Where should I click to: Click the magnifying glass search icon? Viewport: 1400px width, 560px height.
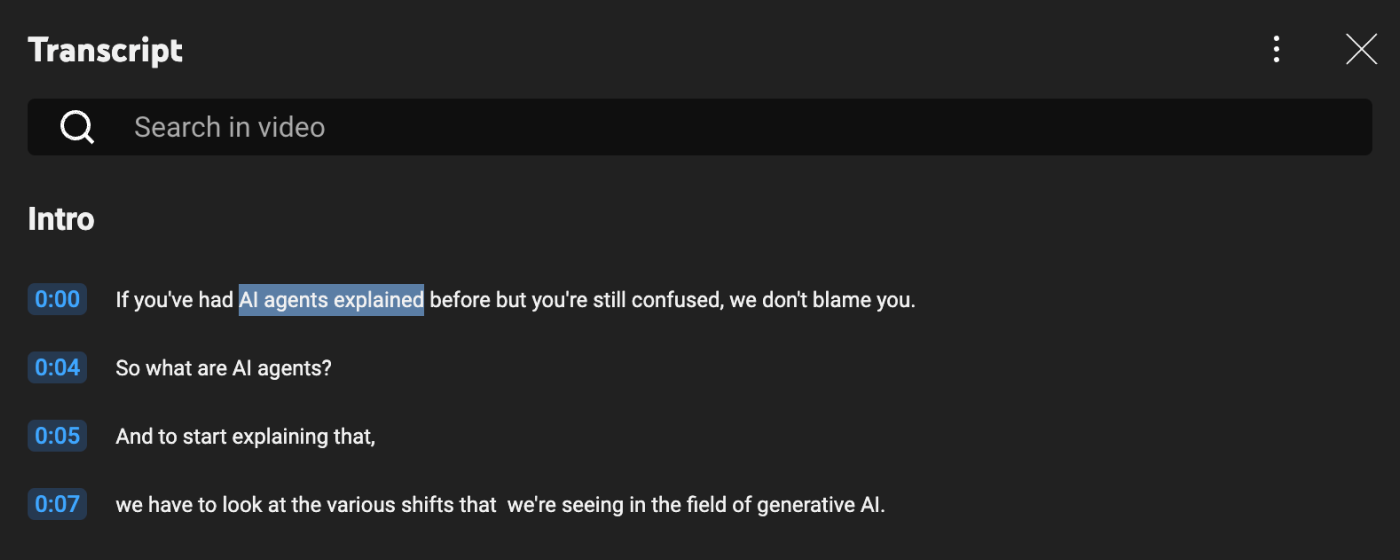pyautogui.click(x=77, y=127)
